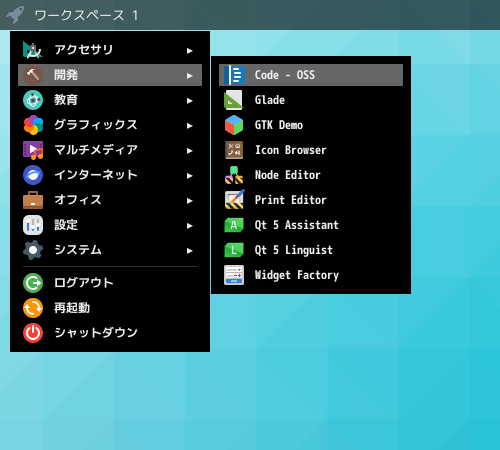Launch Widget Factory from the submenu

click(311, 275)
